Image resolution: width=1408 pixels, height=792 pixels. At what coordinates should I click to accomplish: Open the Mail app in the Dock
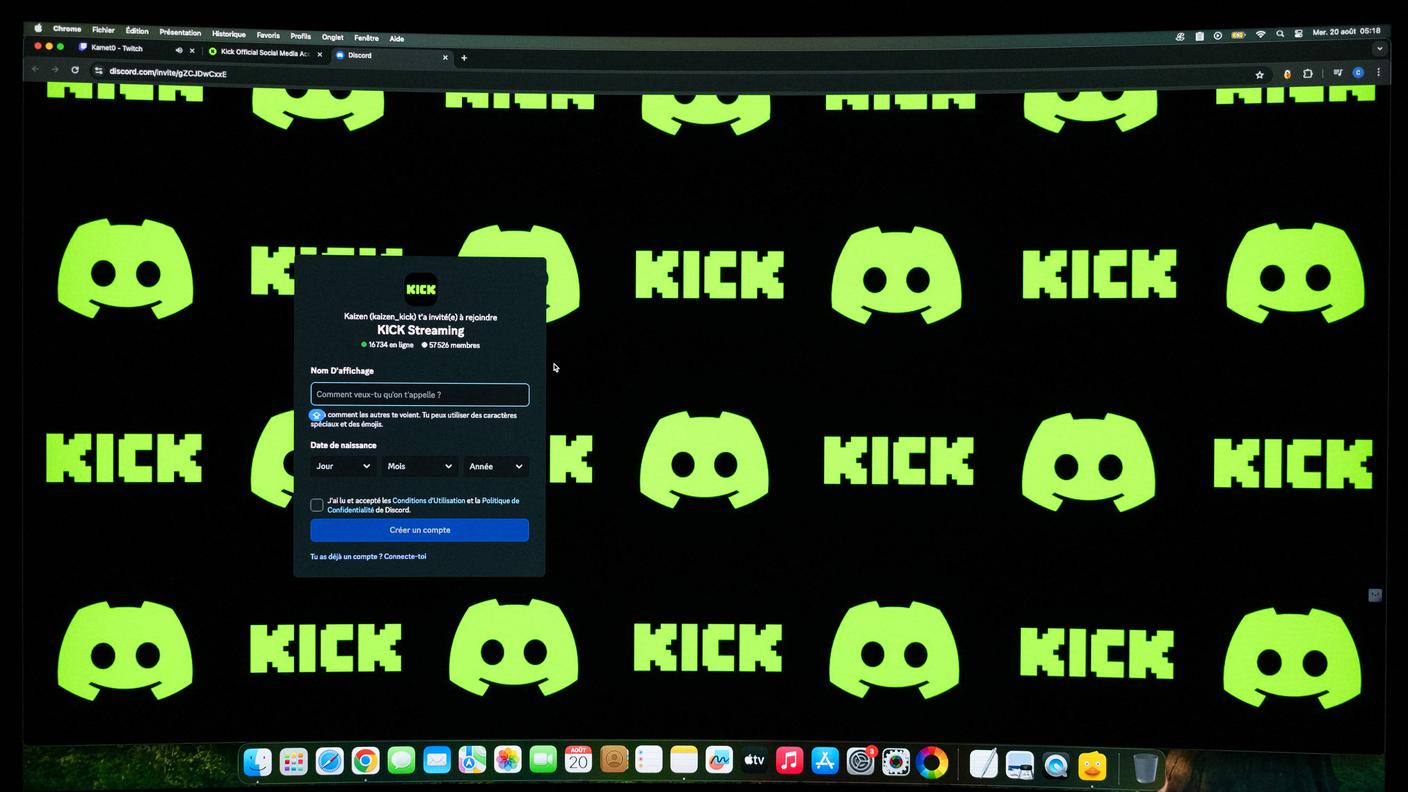[437, 761]
